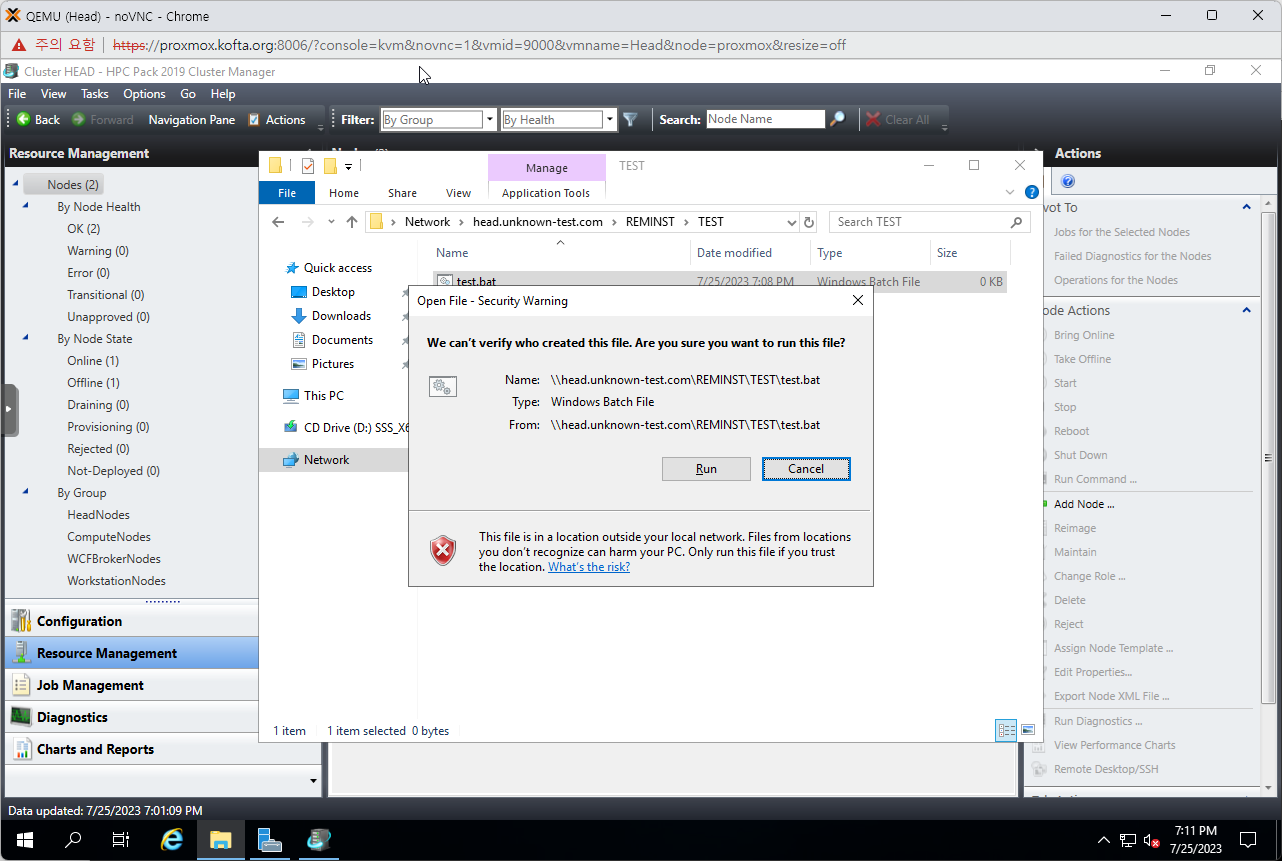Click the Explorer help question mark icon
1282x861 pixels.
(1031, 192)
